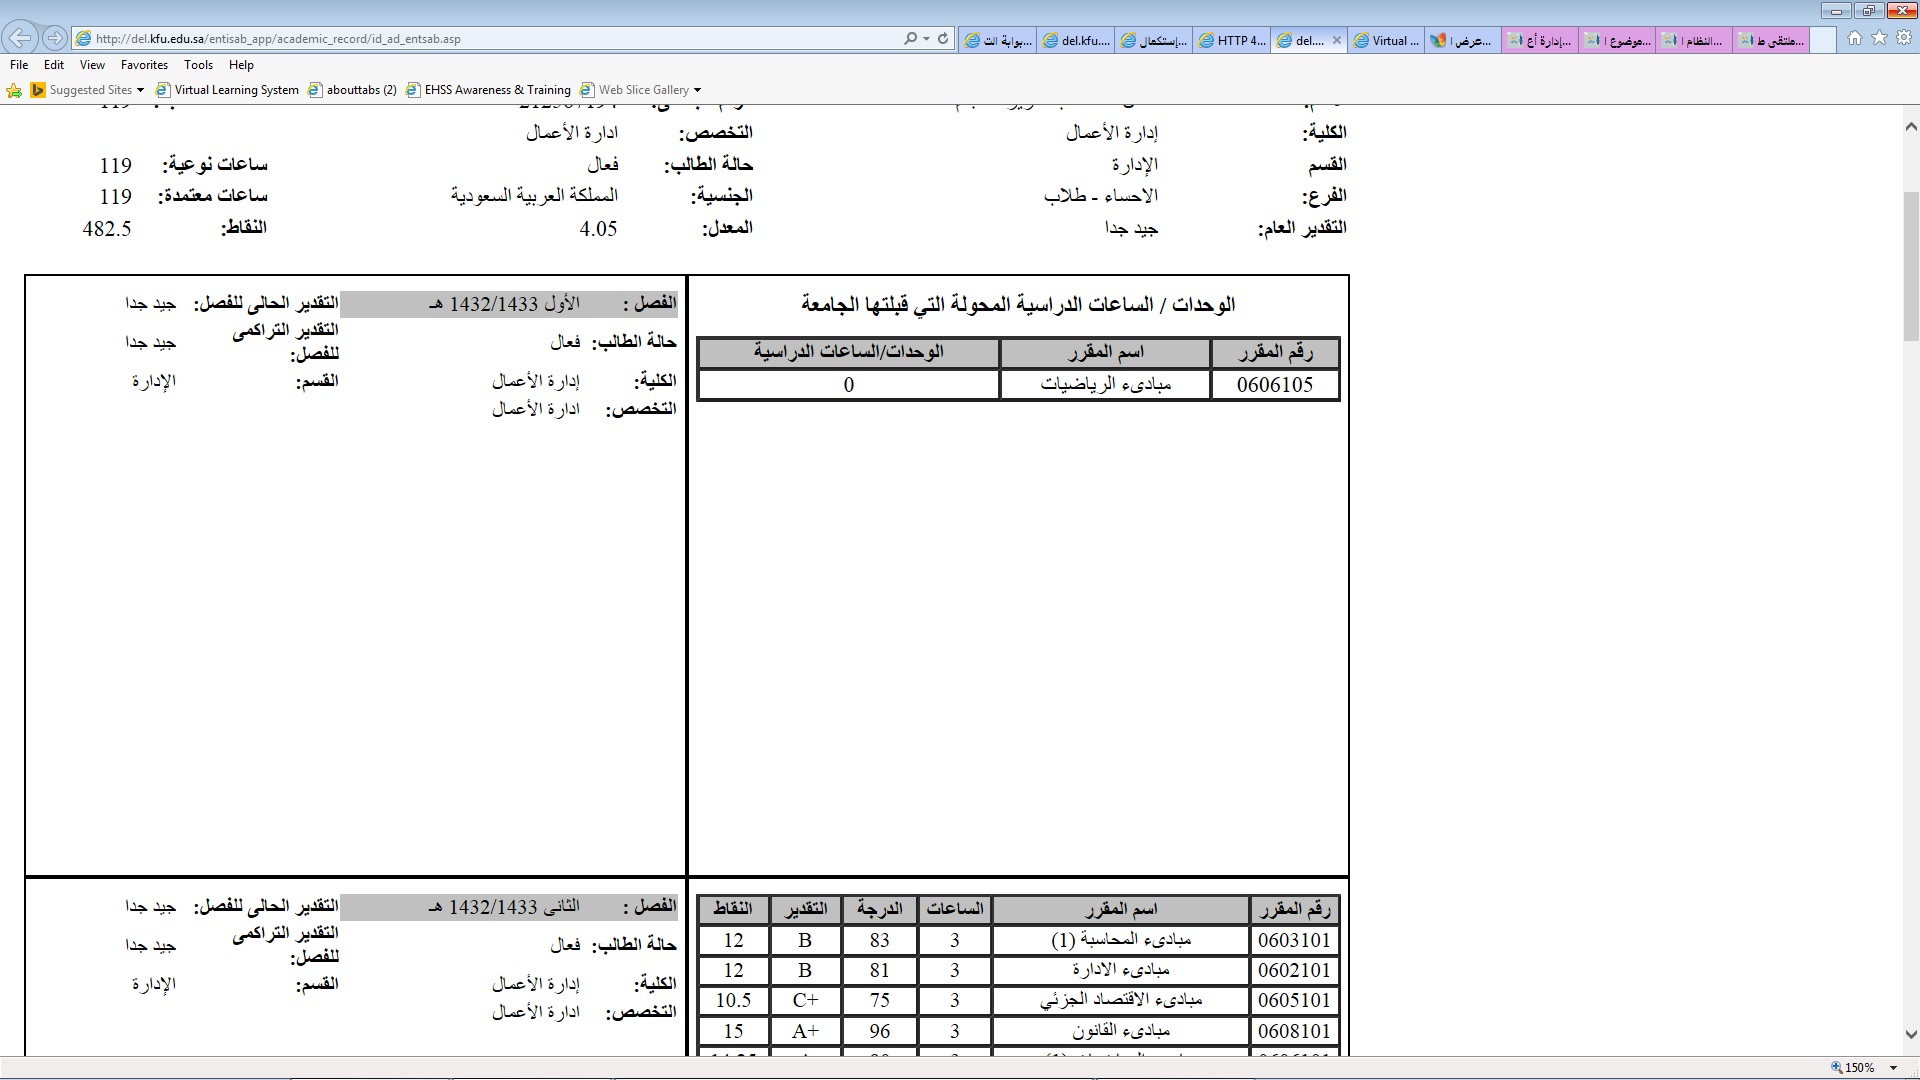The width and height of the screenshot is (1920, 1080).
Task: Click the page icon before abouttabs (2)
Action: [x=315, y=90]
